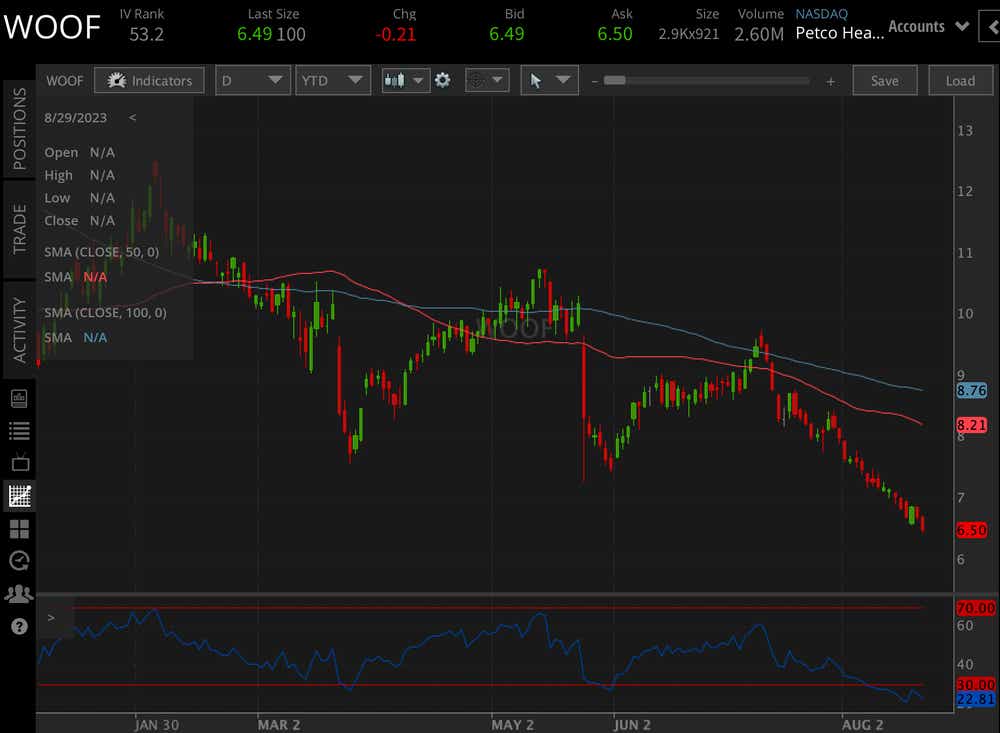Image resolution: width=1000 pixels, height=733 pixels.
Task: Click the AUG 2 date axis label
Action: (x=862, y=725)
